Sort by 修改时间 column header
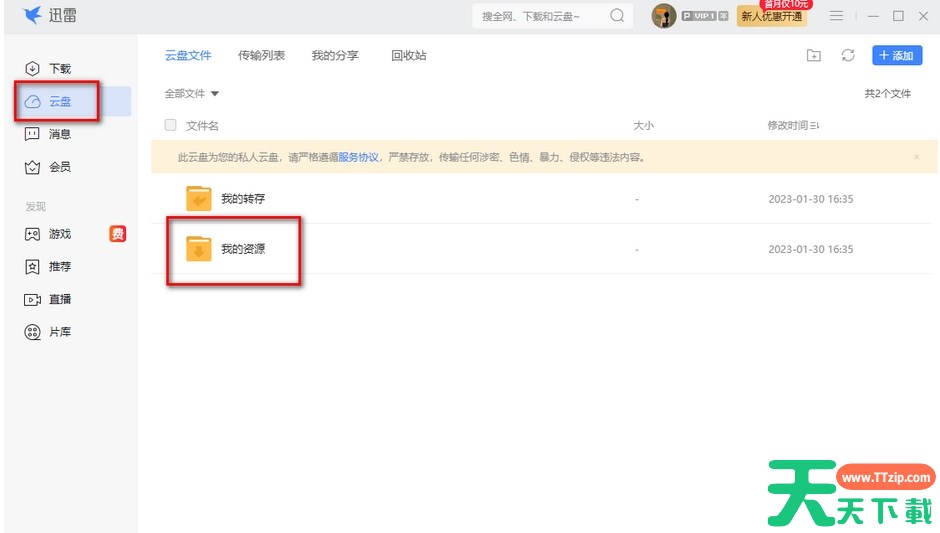Screen dimensions: 940x533 click(793, 125)
